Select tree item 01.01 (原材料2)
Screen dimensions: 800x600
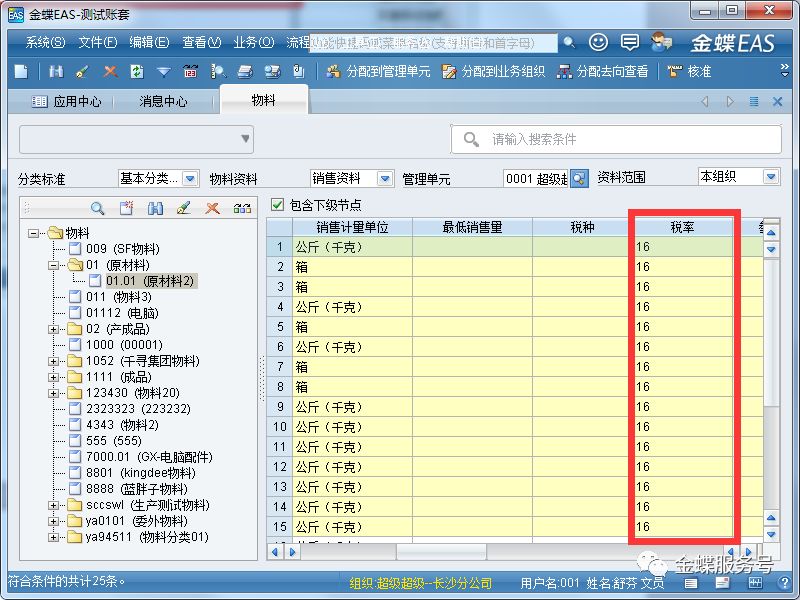click(x=150, y=281)
